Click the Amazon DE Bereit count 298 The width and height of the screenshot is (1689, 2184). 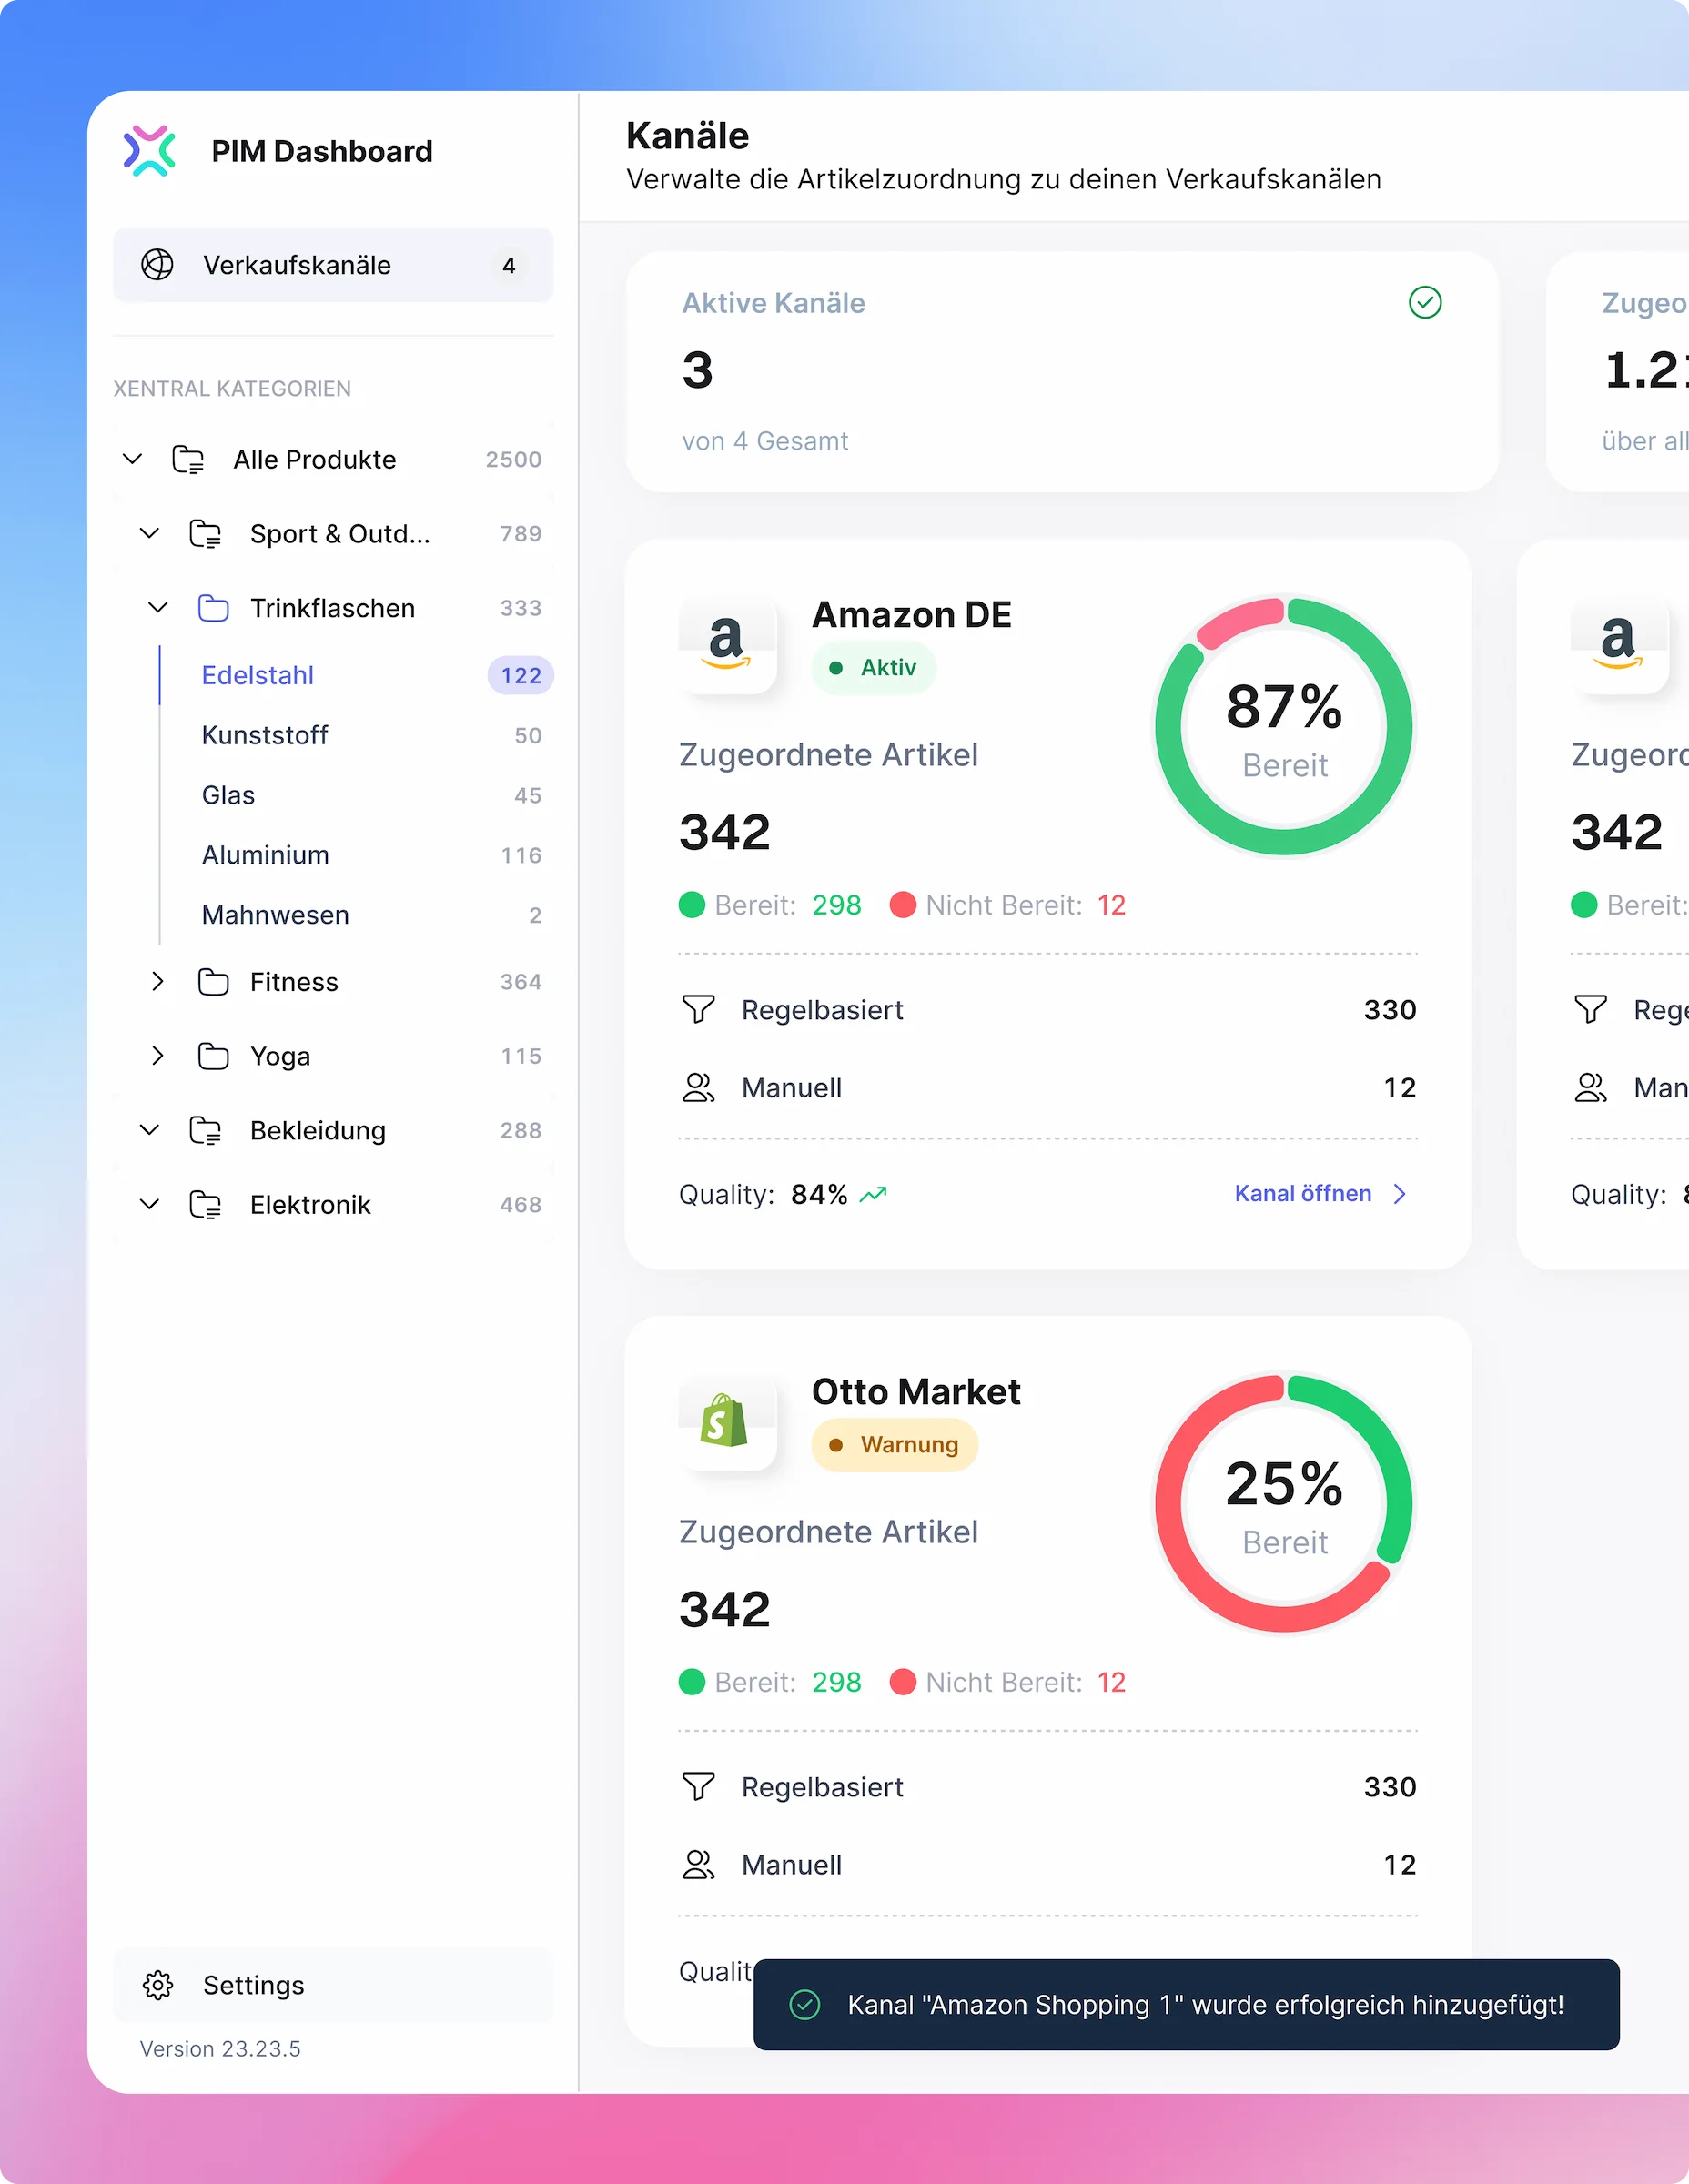[x=837, y=905]
